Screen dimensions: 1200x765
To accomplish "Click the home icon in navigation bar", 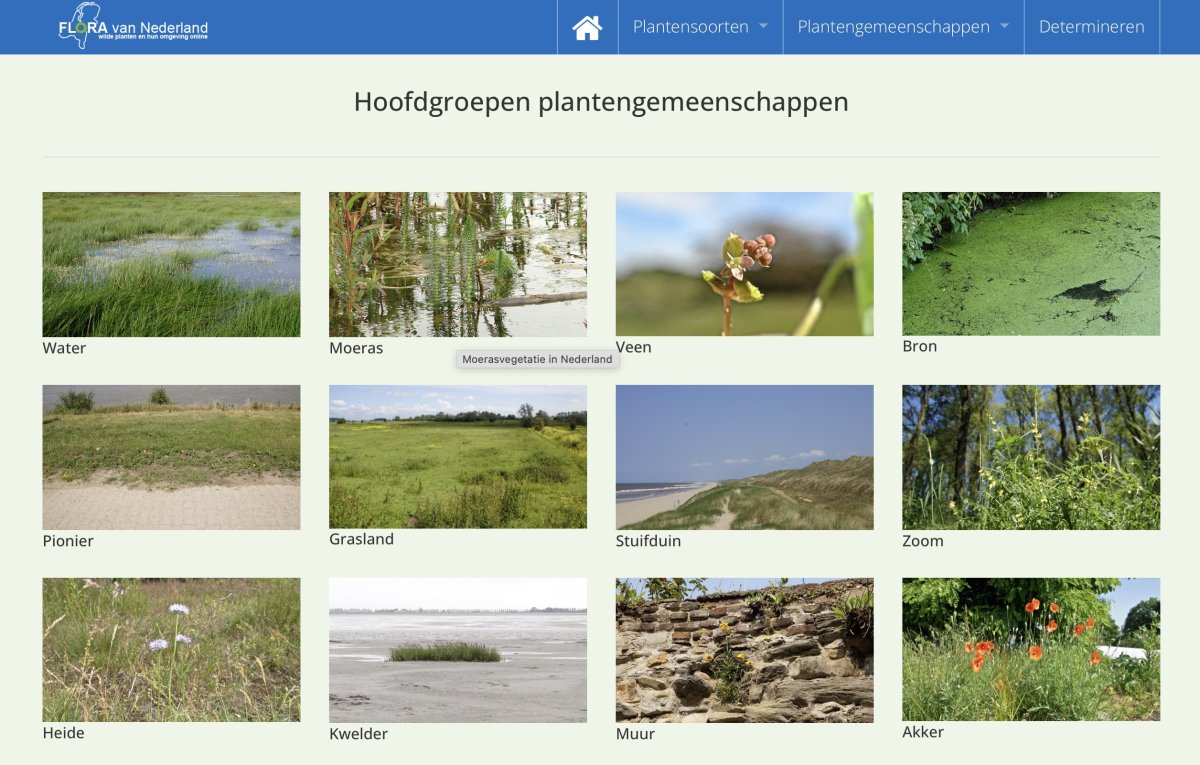I will (x=587, y=28).
